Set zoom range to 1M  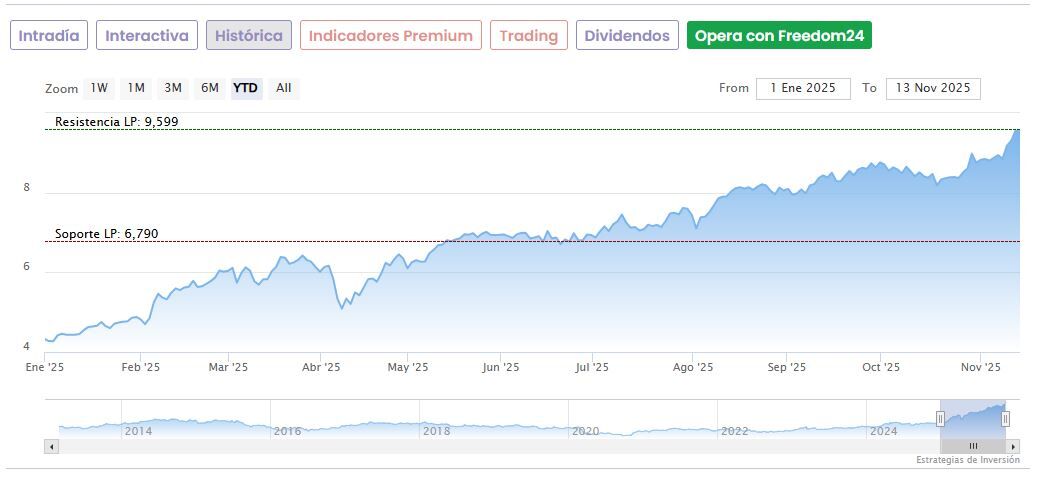click(136, 88)
